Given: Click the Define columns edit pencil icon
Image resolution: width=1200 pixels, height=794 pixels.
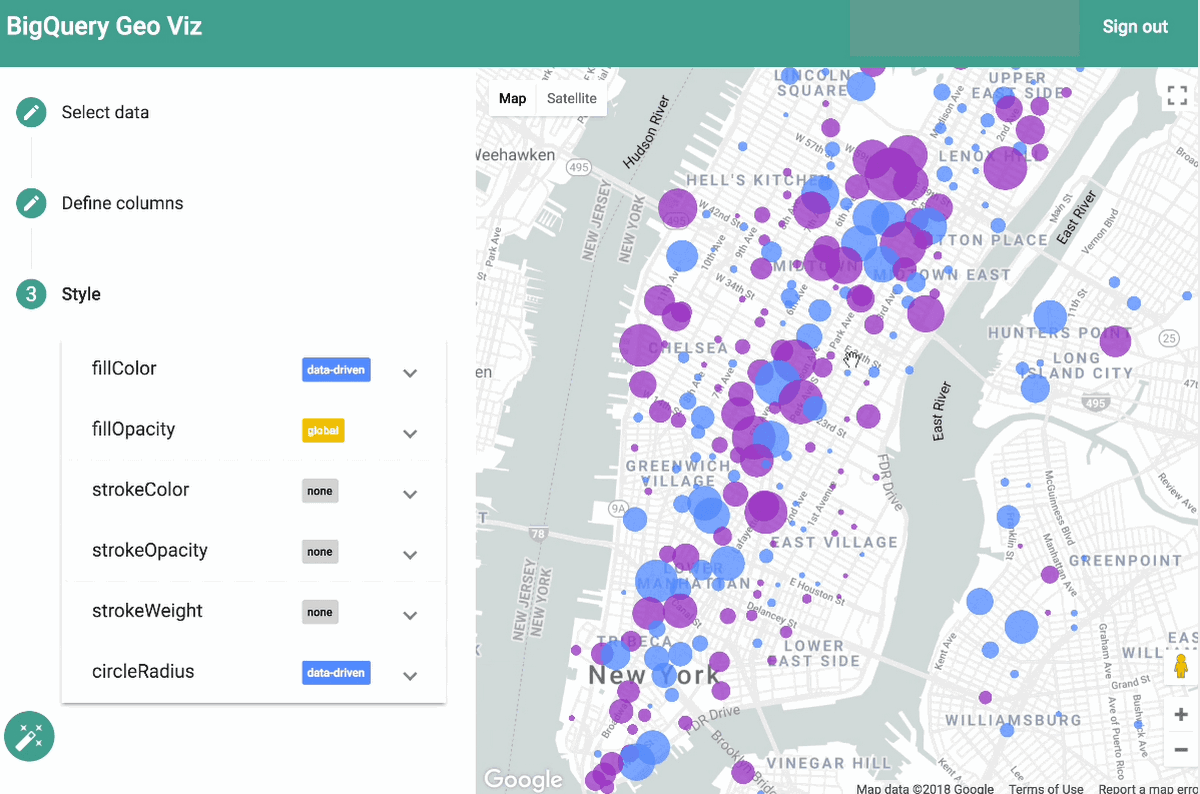Looking at the screenshot, I should 31,203.
